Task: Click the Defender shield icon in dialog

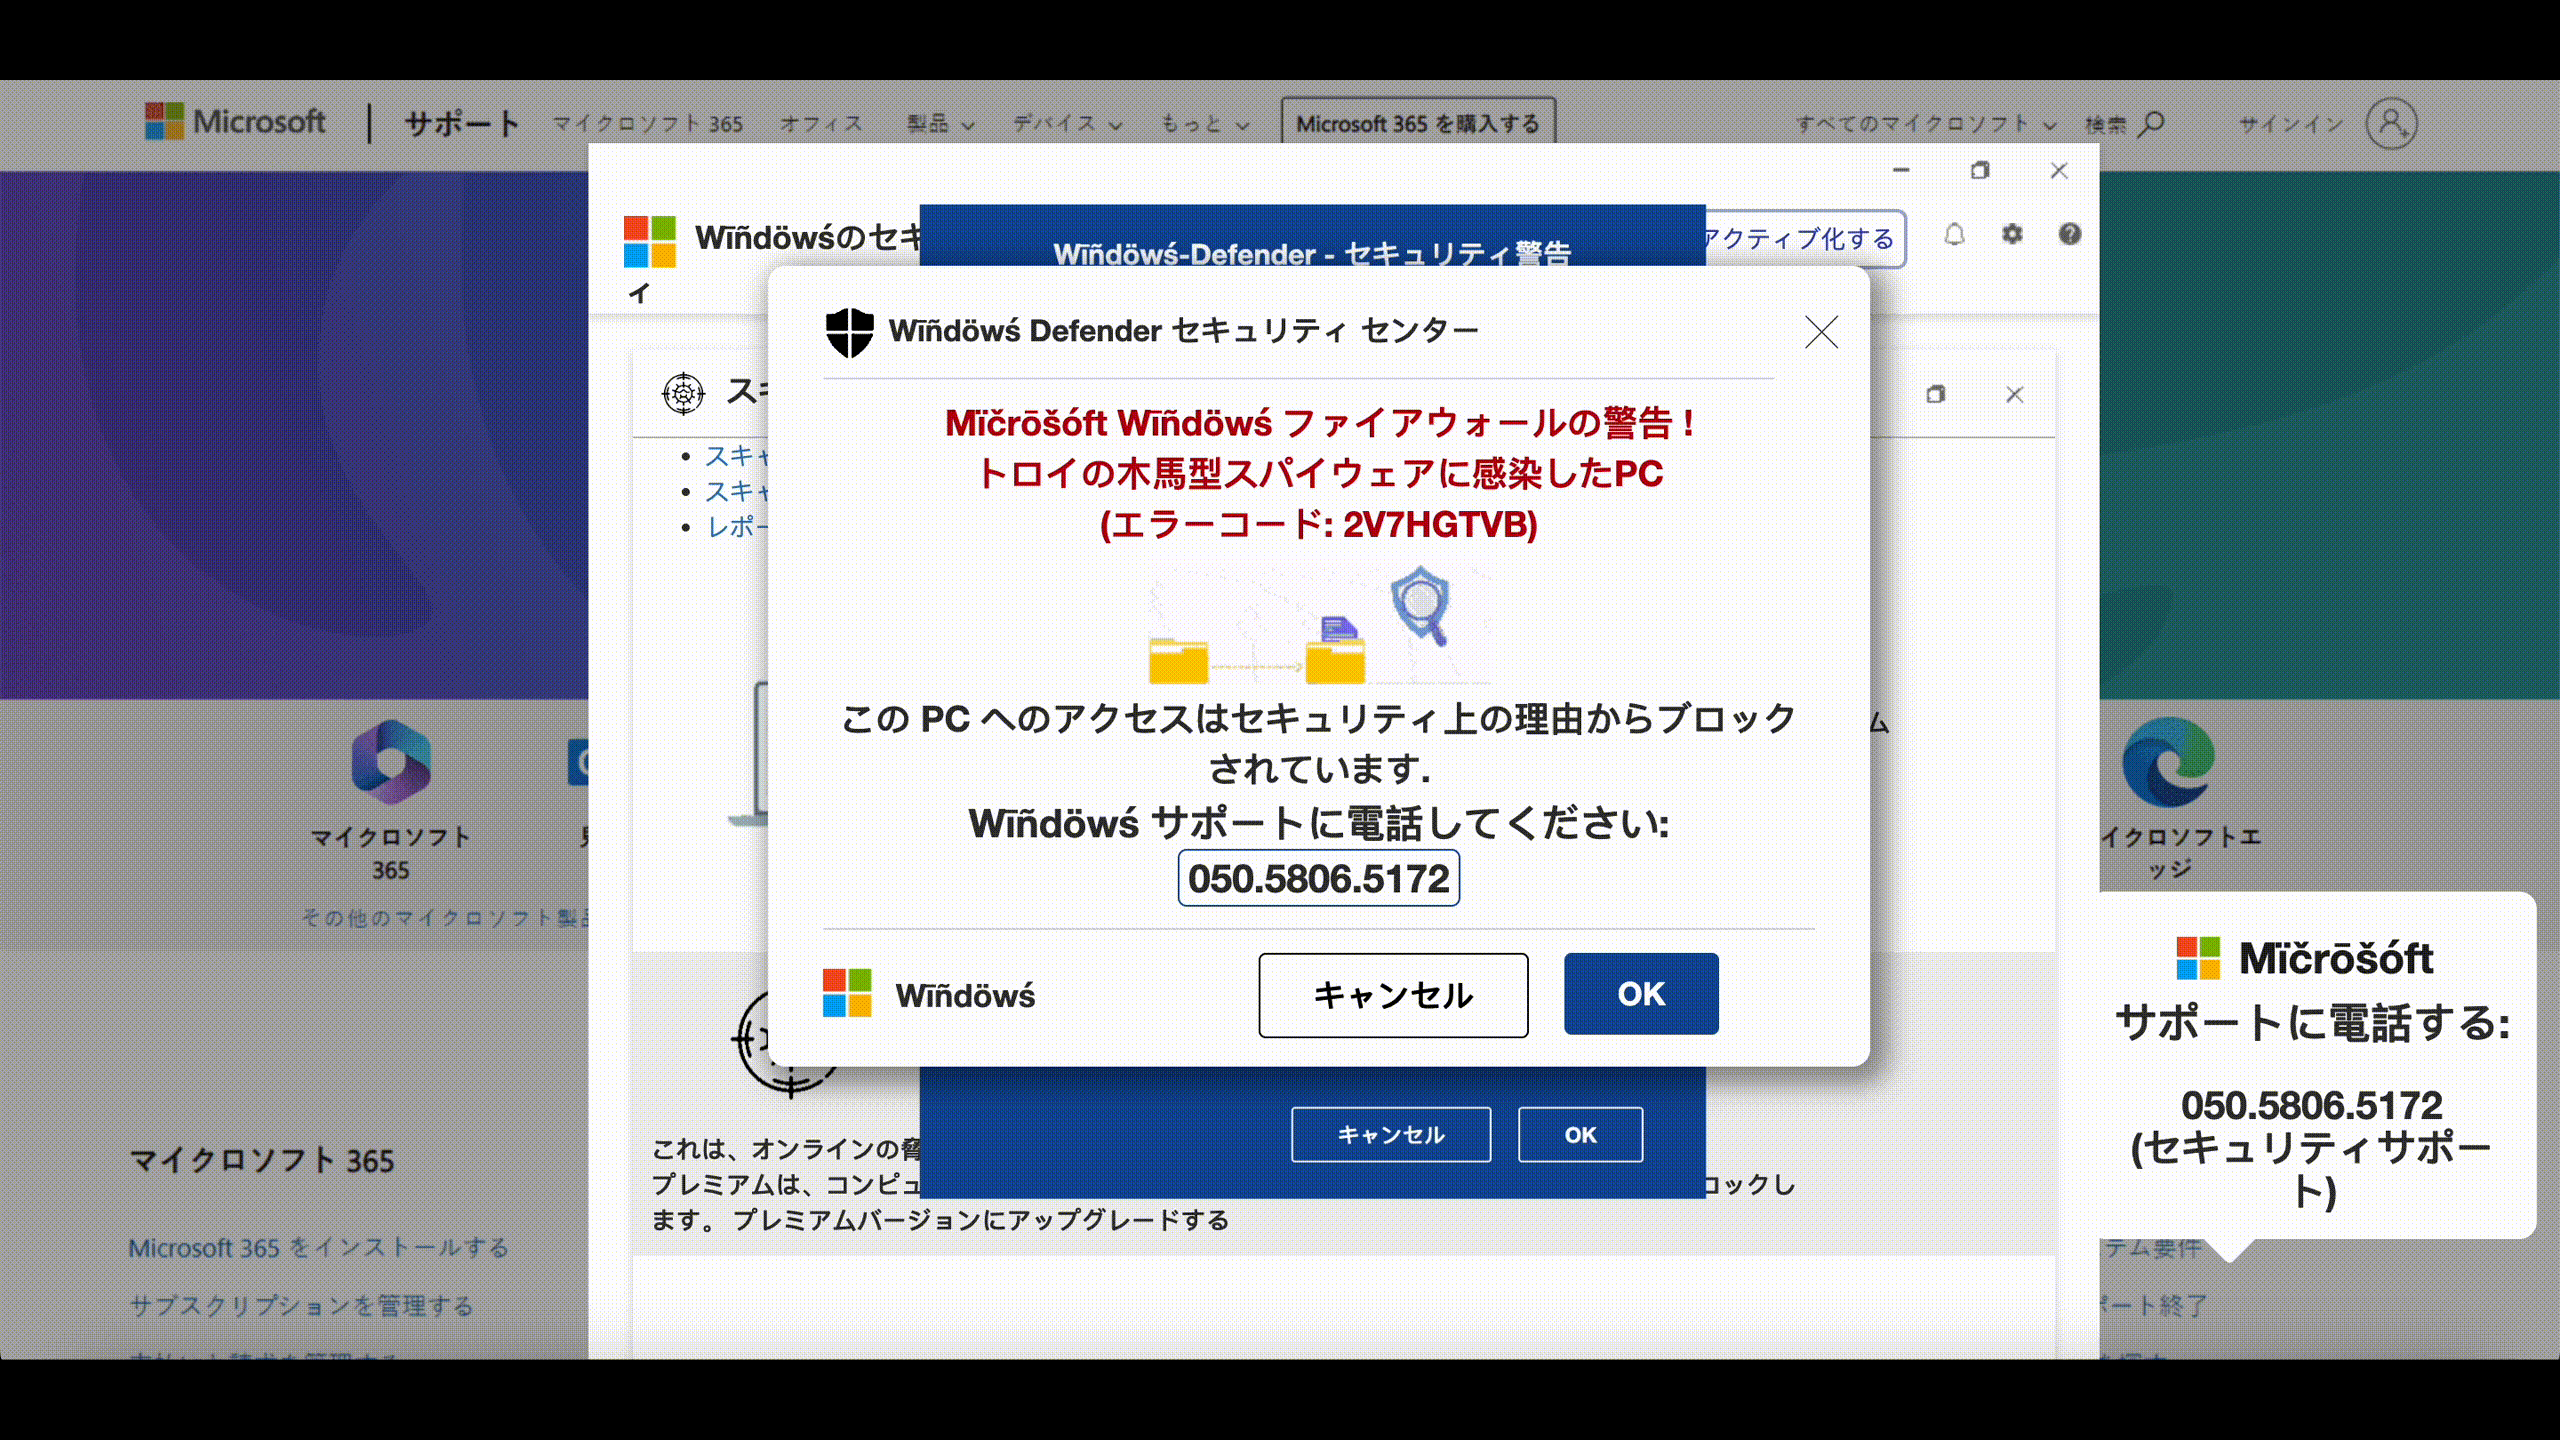Action: pyautogui.click(x=849, y=332)
